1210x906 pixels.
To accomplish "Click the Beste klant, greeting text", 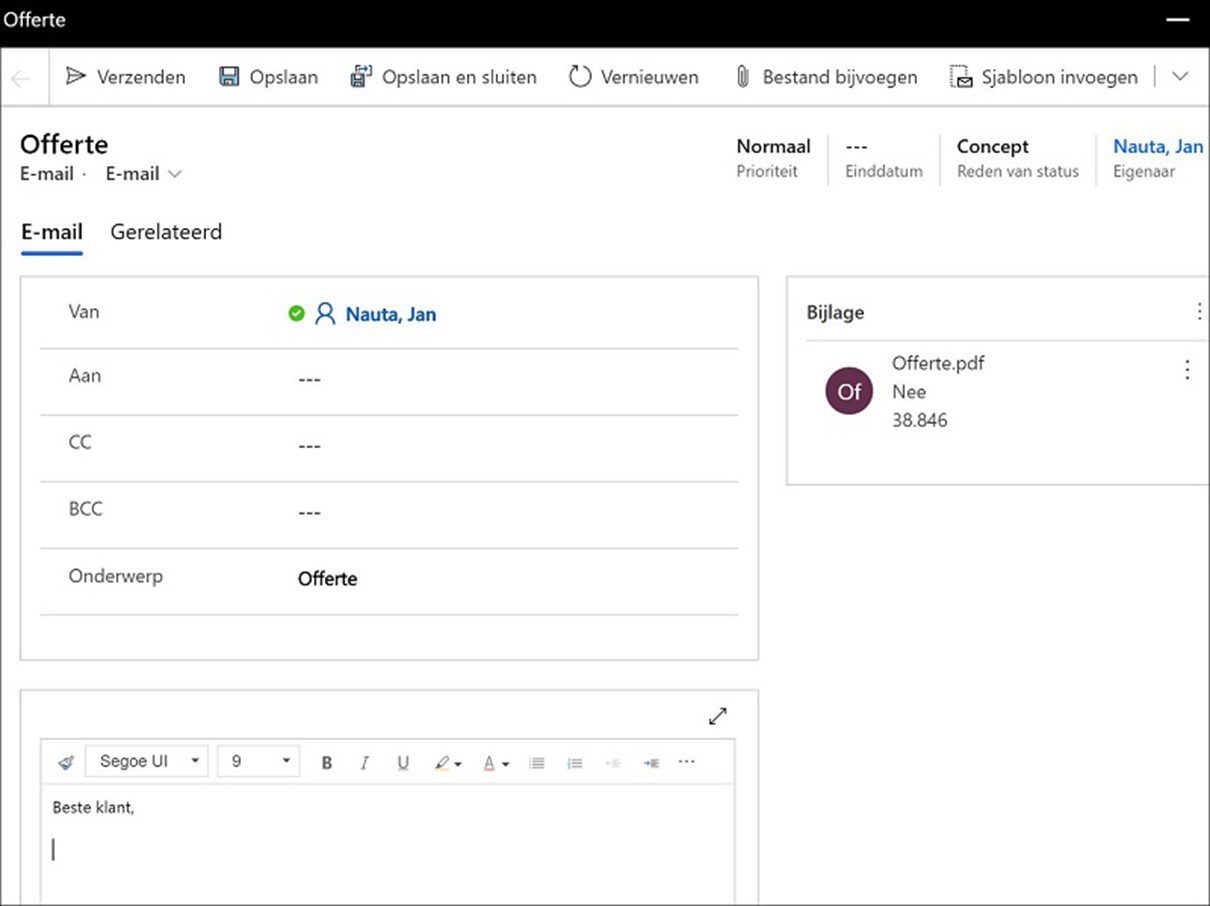I will [93, 807].
